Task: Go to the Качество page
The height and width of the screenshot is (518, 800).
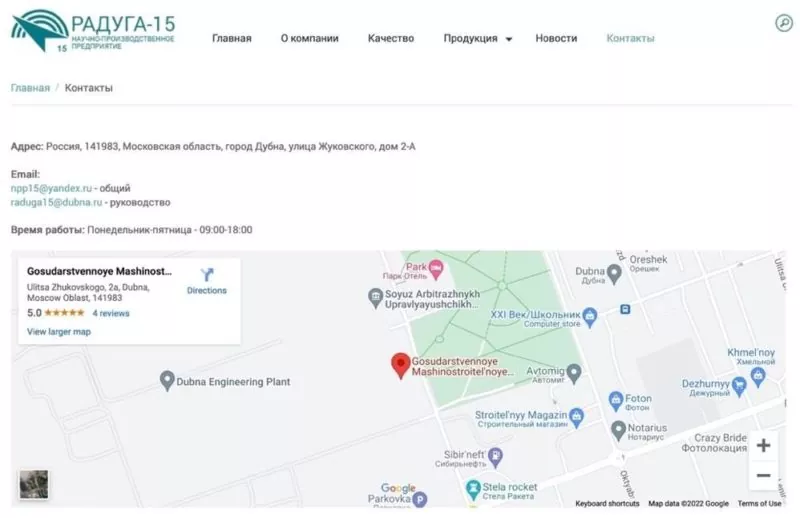Action: point(391,38)
